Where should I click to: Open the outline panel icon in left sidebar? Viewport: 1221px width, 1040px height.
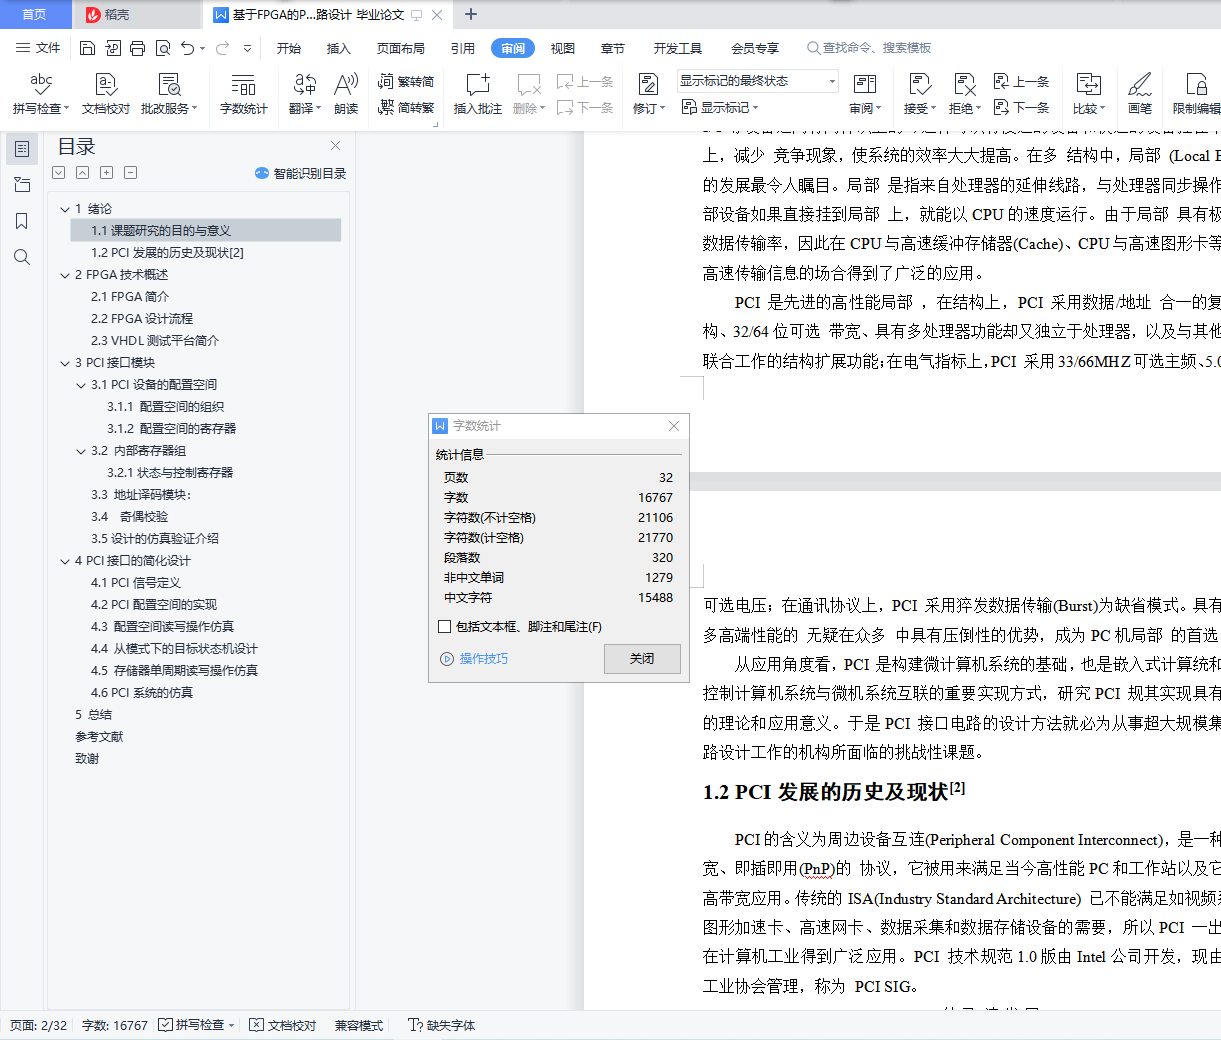point(22,149)
